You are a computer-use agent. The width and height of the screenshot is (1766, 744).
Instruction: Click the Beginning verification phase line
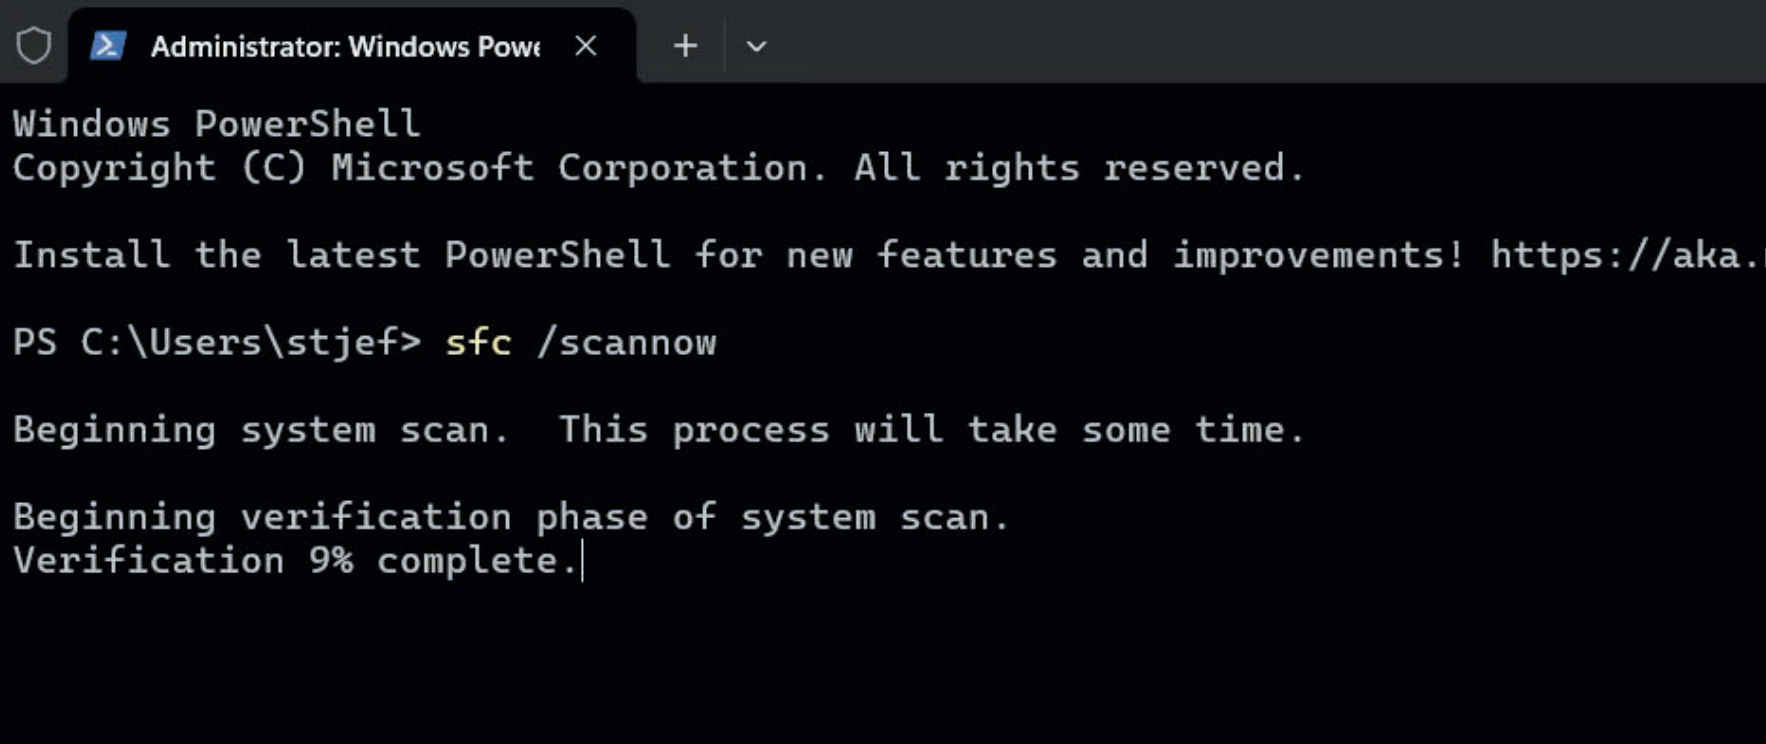[x=510, y=517]
